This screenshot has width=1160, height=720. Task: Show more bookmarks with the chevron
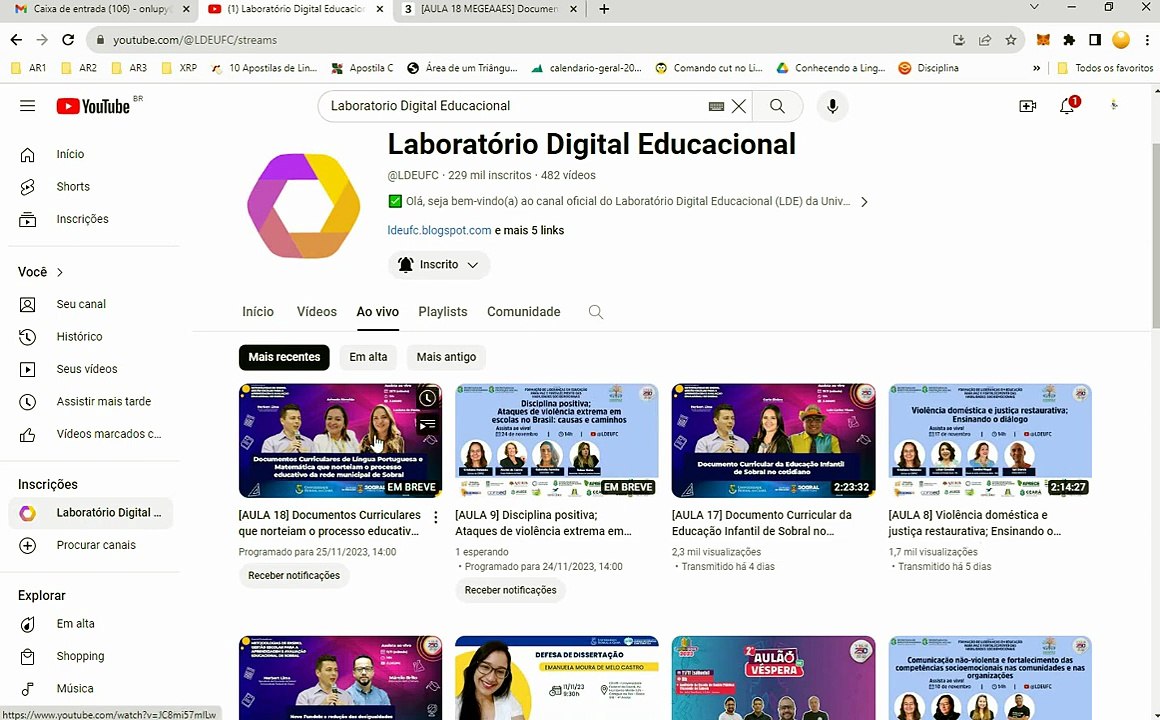tap(1036, 68)
